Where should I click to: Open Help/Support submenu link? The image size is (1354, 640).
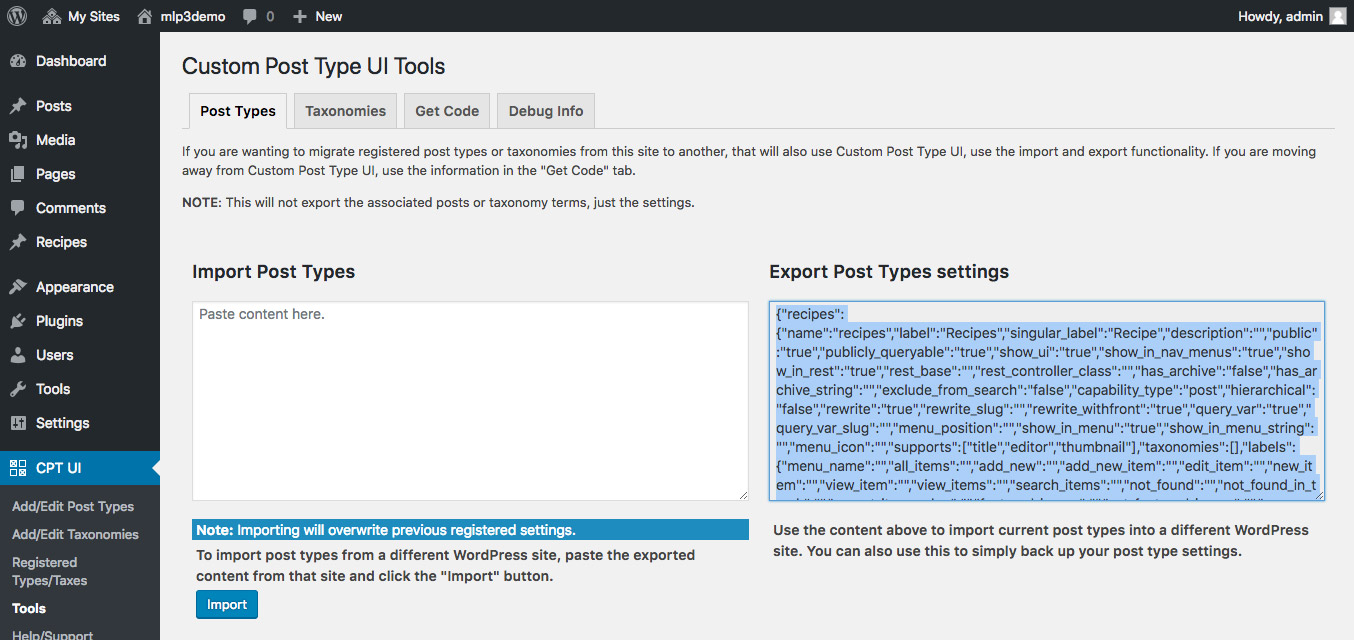(x=52, y=635)
